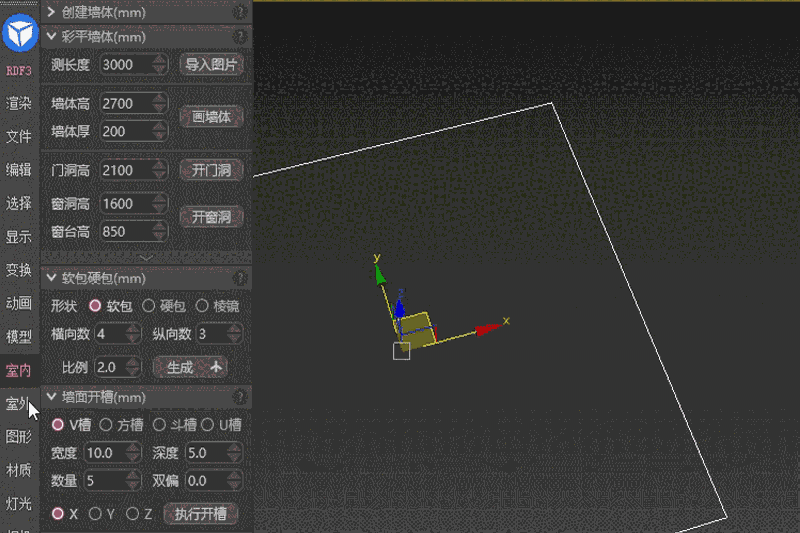Click the blue Z axis arrow gizmo

pos(400,308)
